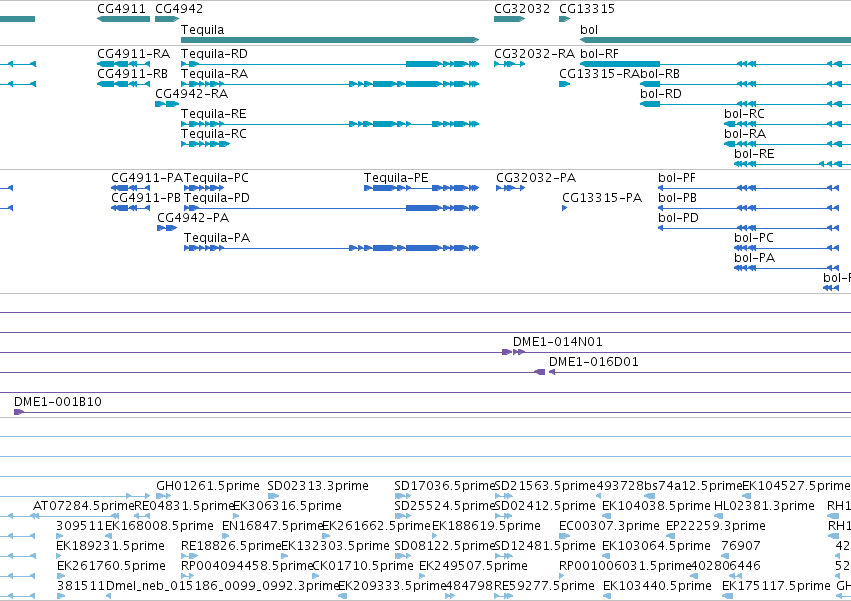Image resolution: width=851 pixels, height=601 pixels.
Task: Select the Tequila-PD protein label
Action: coord(217,198)
